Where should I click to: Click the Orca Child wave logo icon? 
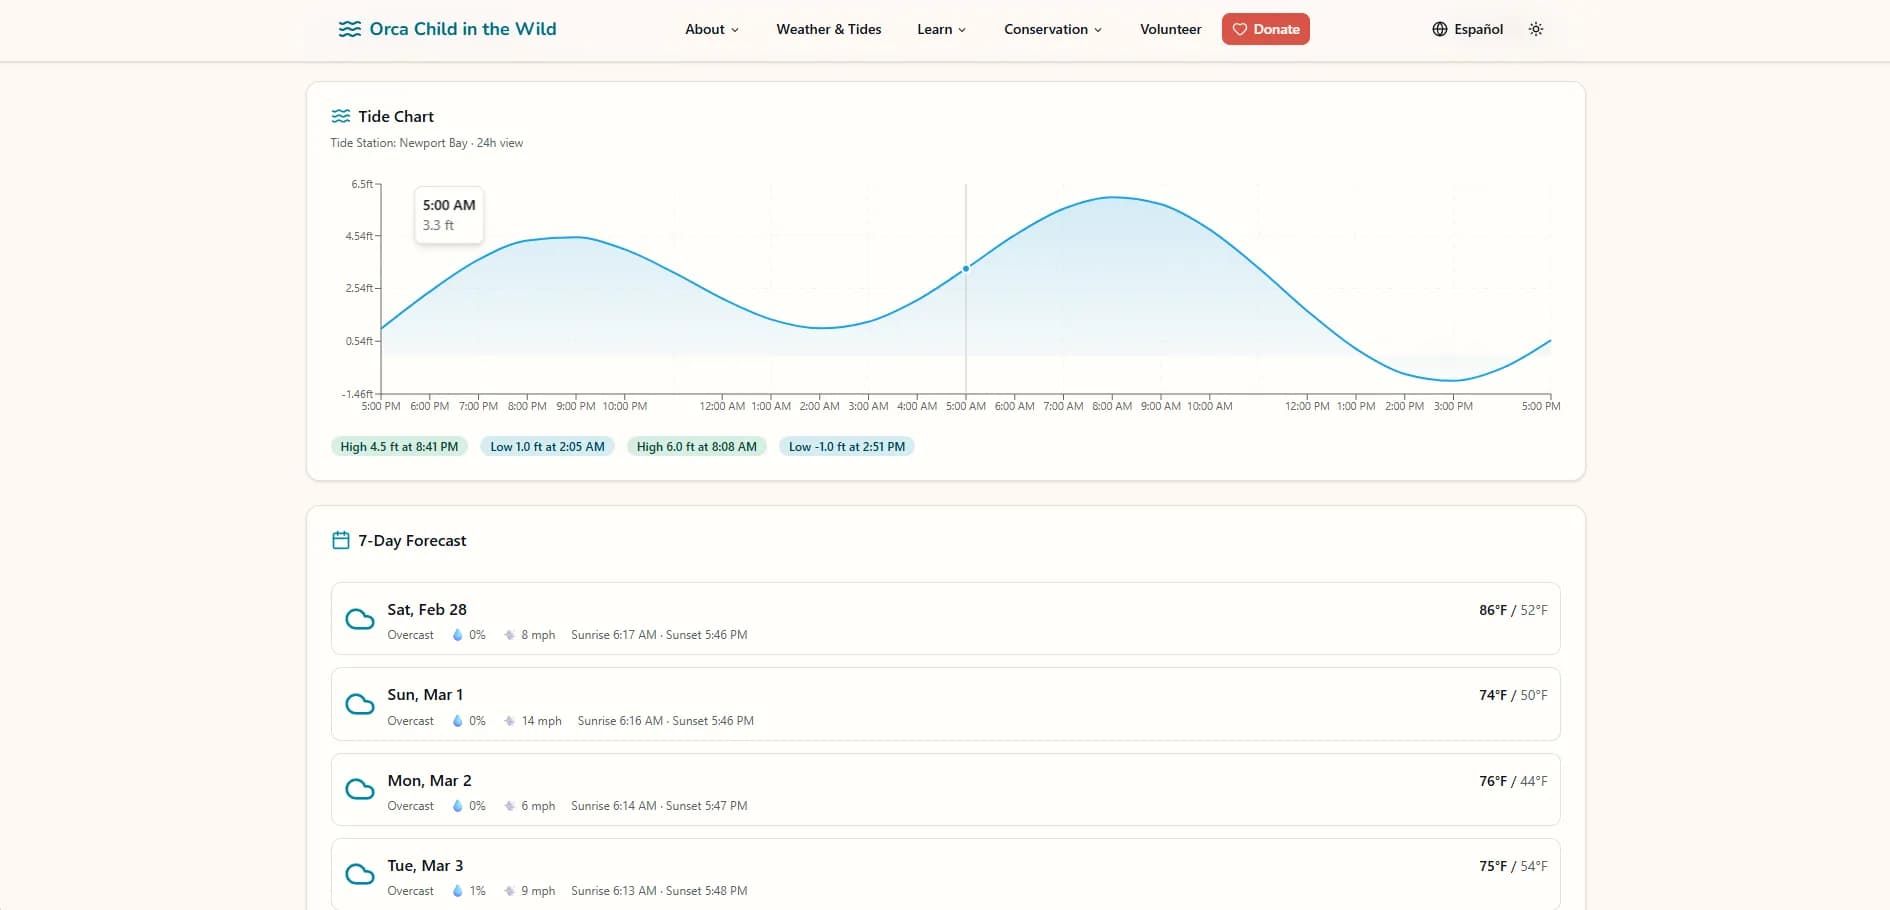tap(349, 29)
